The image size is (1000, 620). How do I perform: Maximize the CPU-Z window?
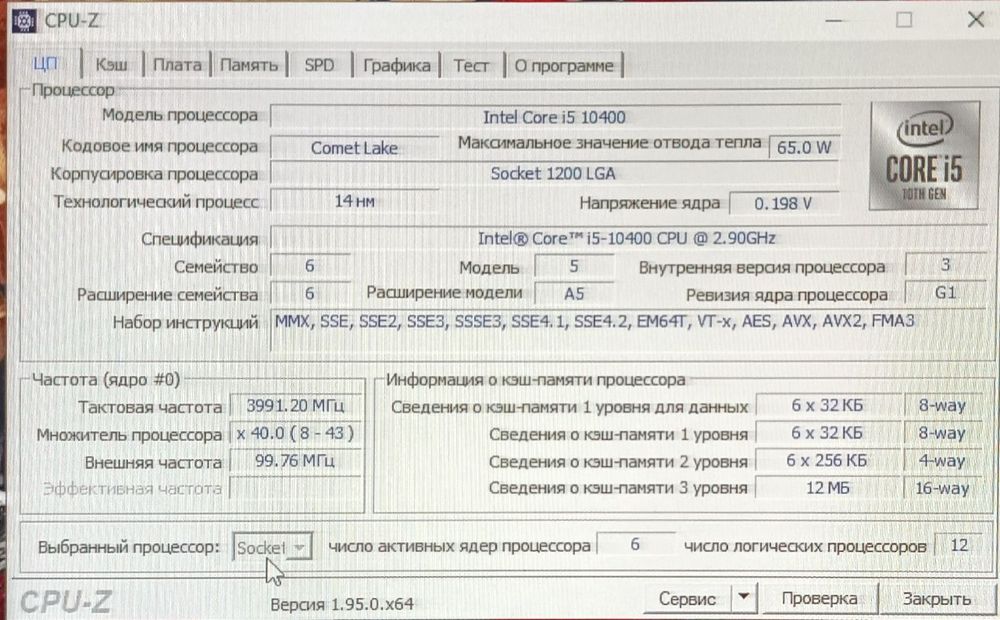tap(904, 20)
